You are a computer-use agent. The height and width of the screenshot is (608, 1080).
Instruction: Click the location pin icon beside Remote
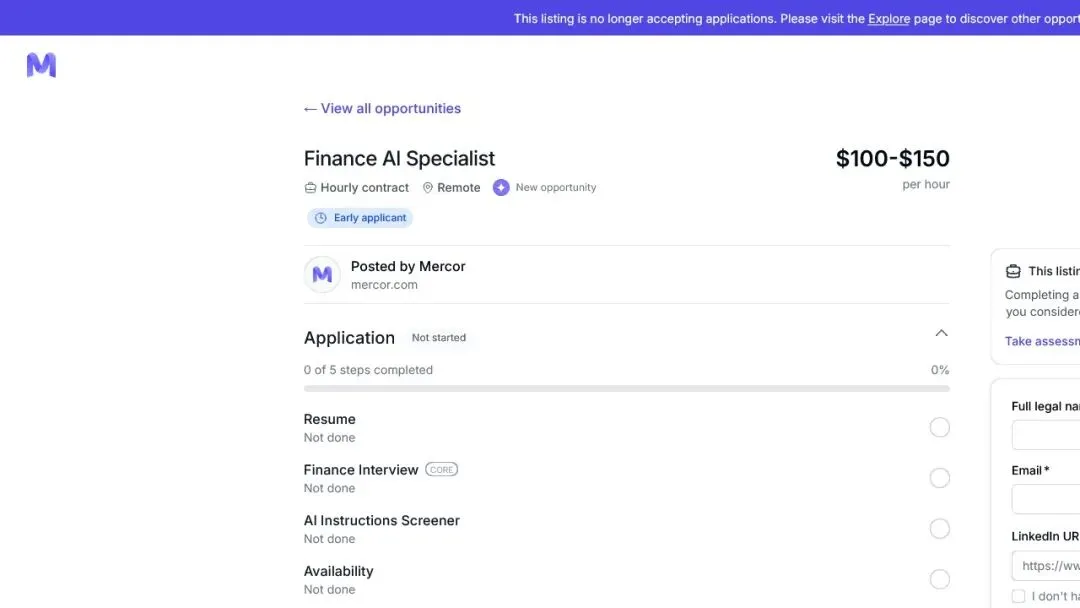pyautogui.click(x=428, y=187)
